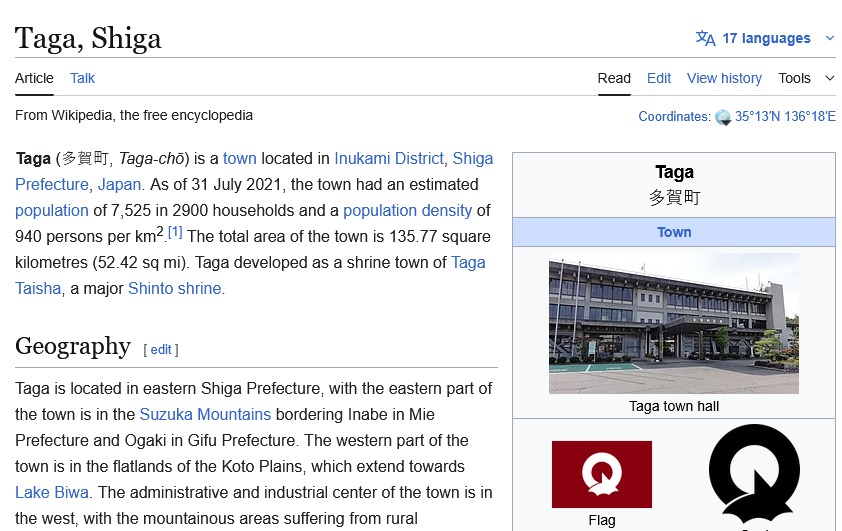842x531 pixels.
Task: Click the language translation icon
Action: (705, 38)
